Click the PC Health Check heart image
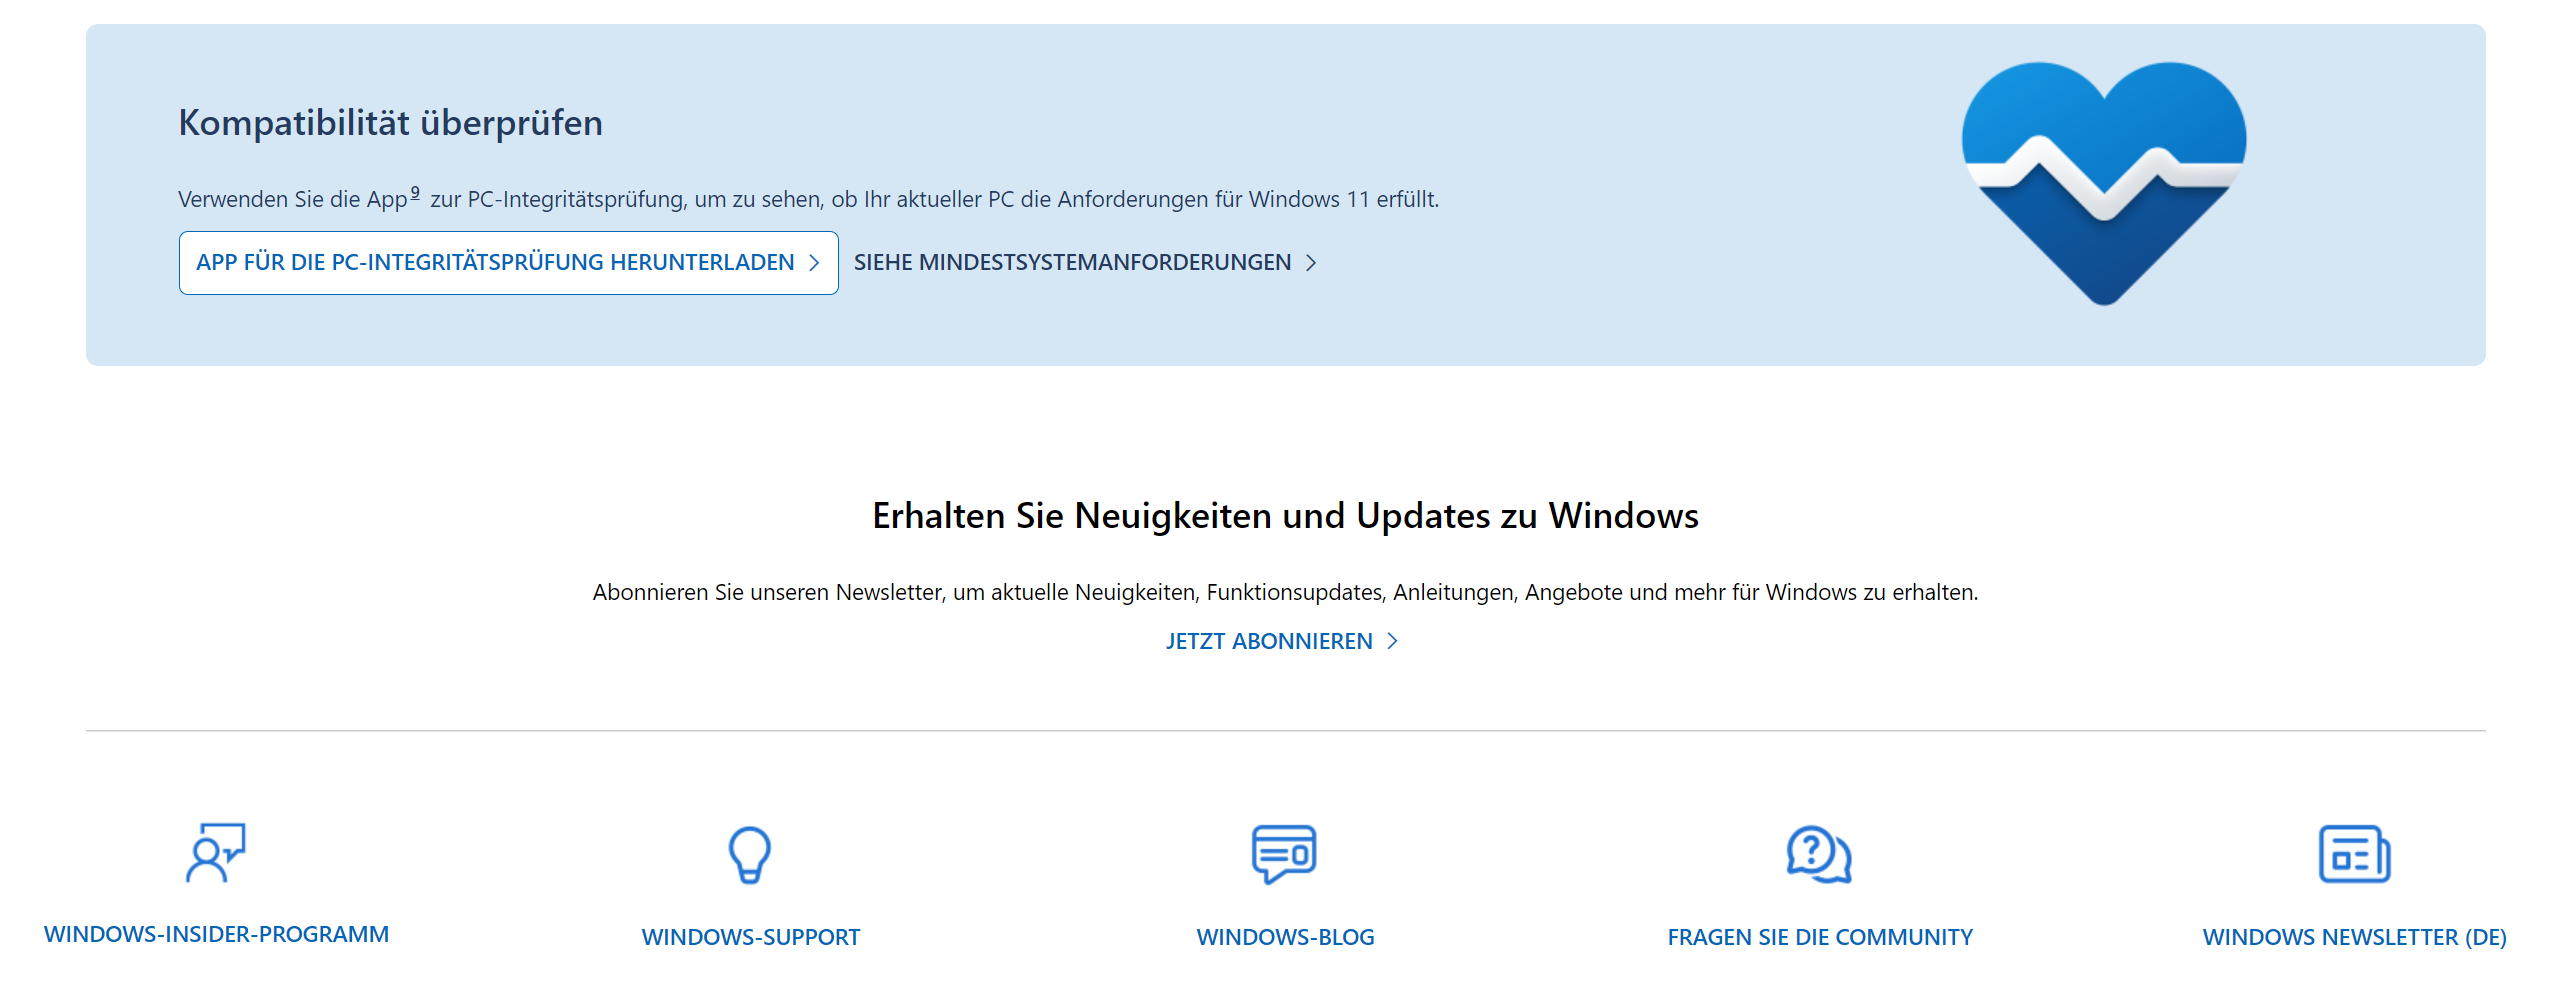The width and height of the screenshot is (2563, 996). pyautogui.click(x=2104, y=184)
